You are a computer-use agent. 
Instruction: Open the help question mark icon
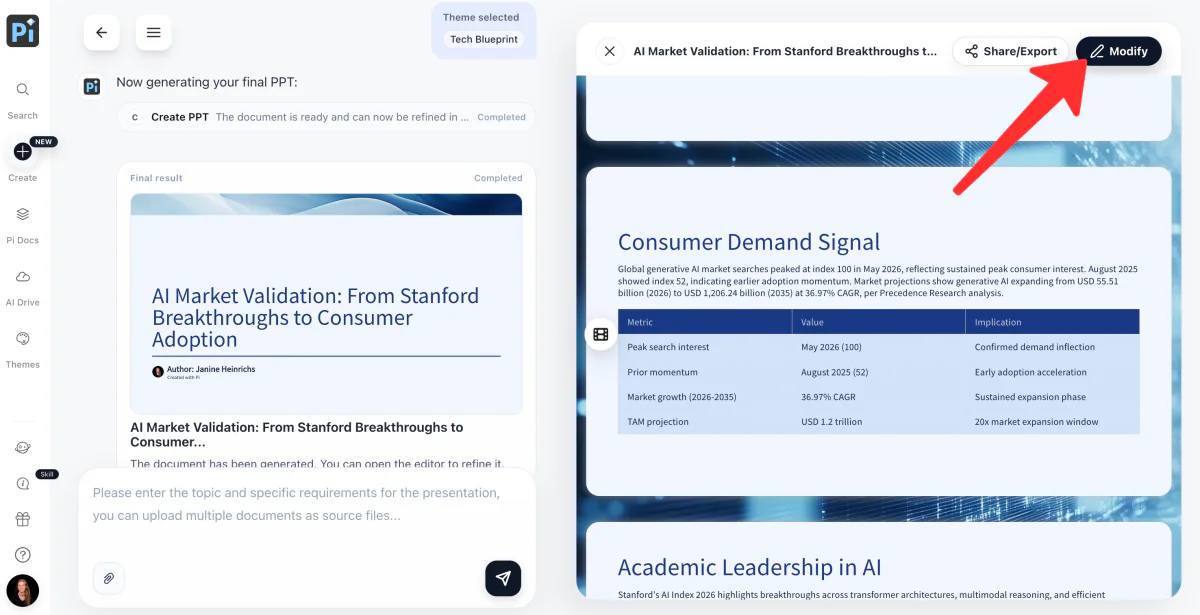point(22,555)
